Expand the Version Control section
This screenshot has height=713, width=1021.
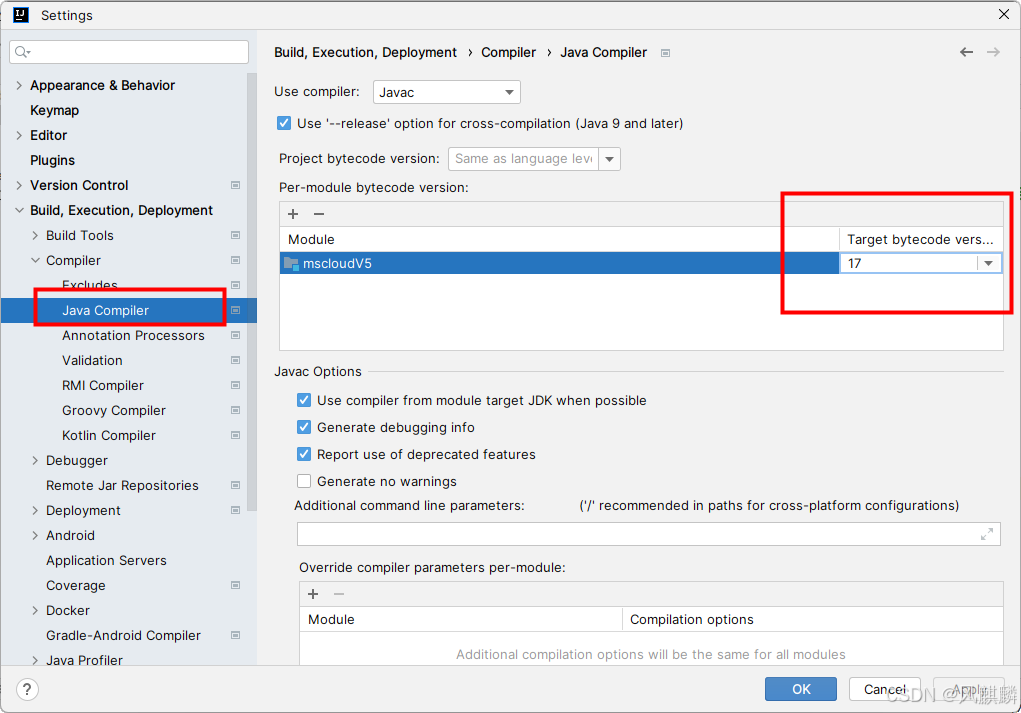[19, 186]
